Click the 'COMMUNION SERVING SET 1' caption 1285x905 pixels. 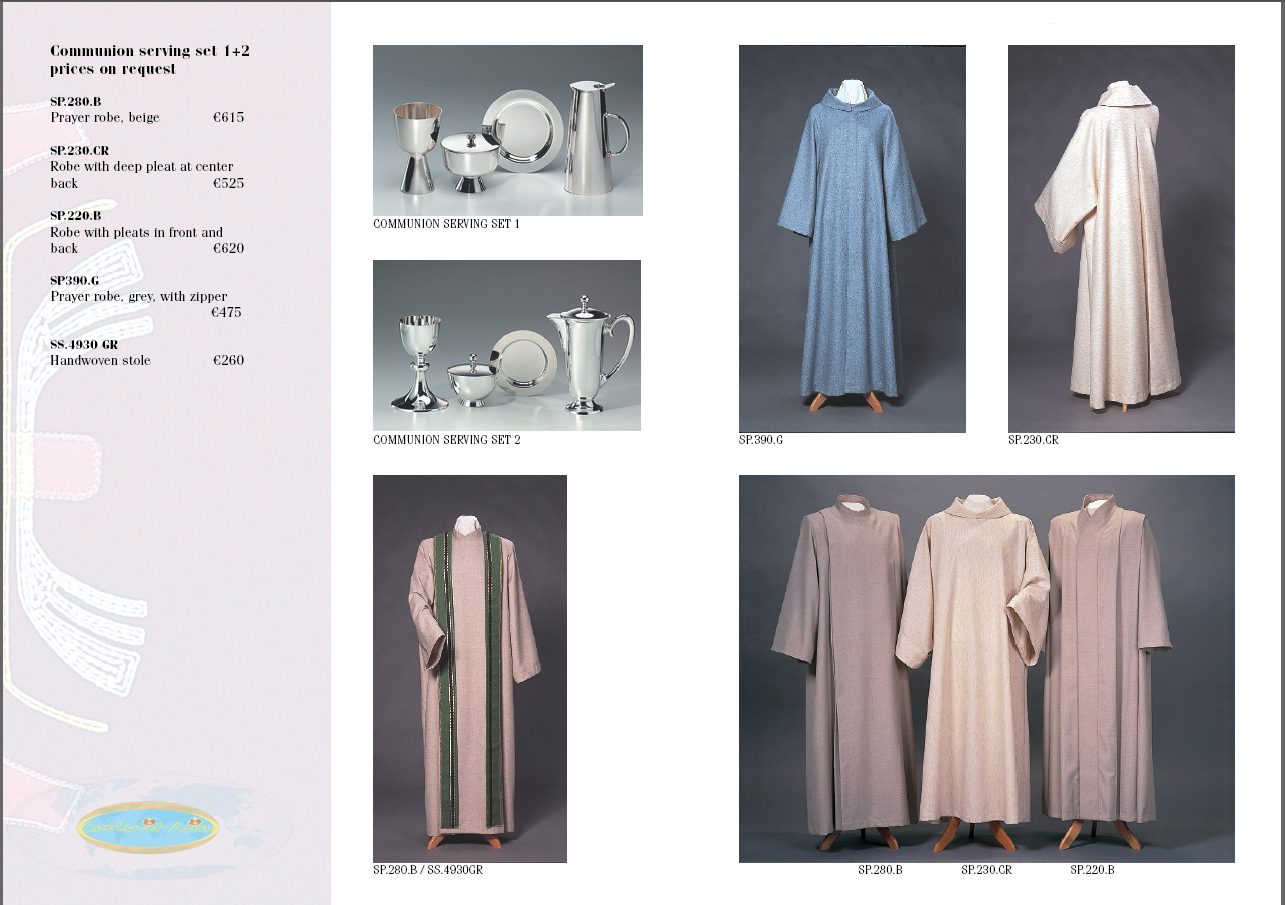pyautogui.click(x=446, y=224)
